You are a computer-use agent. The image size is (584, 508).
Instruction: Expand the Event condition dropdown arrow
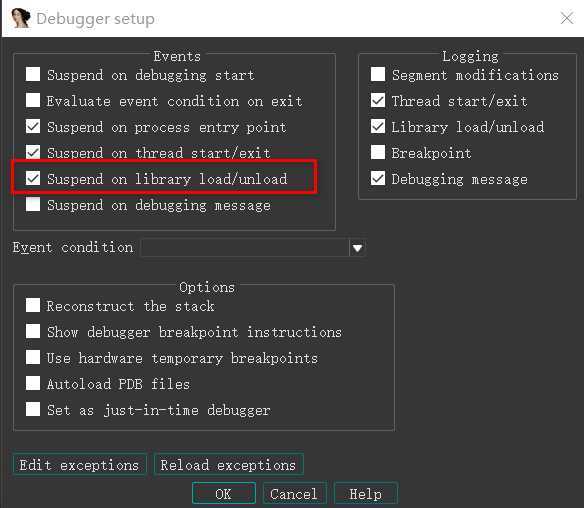(358, 248)
